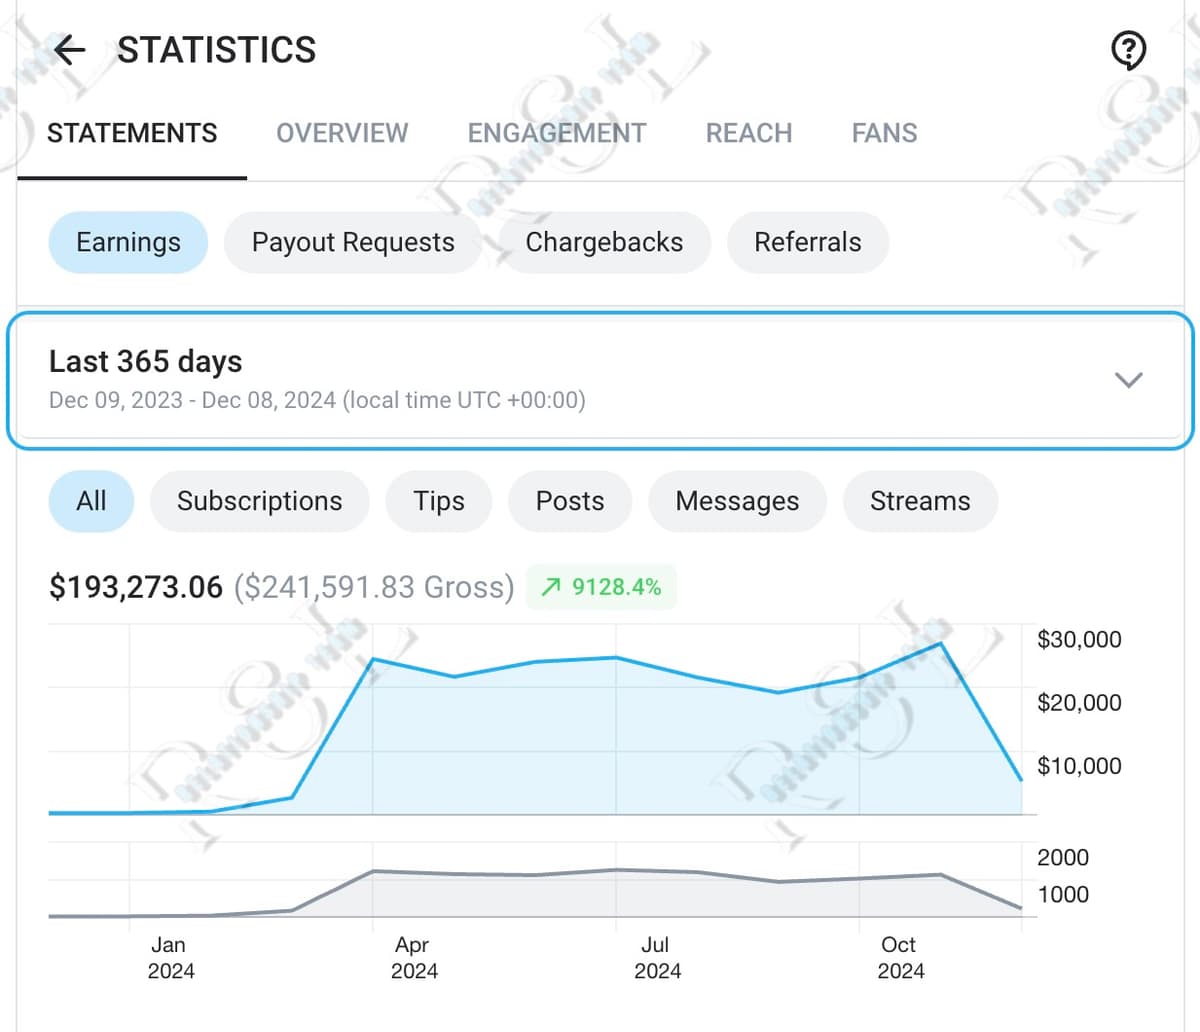The image size is (1200, 1032).
Task: Switch to the REACH tab
Action: click(x=748, y=133)
